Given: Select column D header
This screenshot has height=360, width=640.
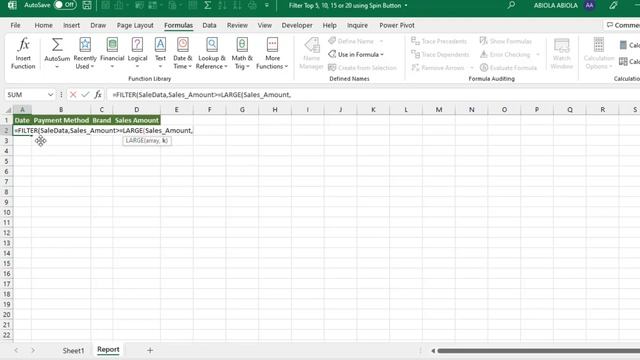Looking at the screenshot, I should [x=137, y=110].
